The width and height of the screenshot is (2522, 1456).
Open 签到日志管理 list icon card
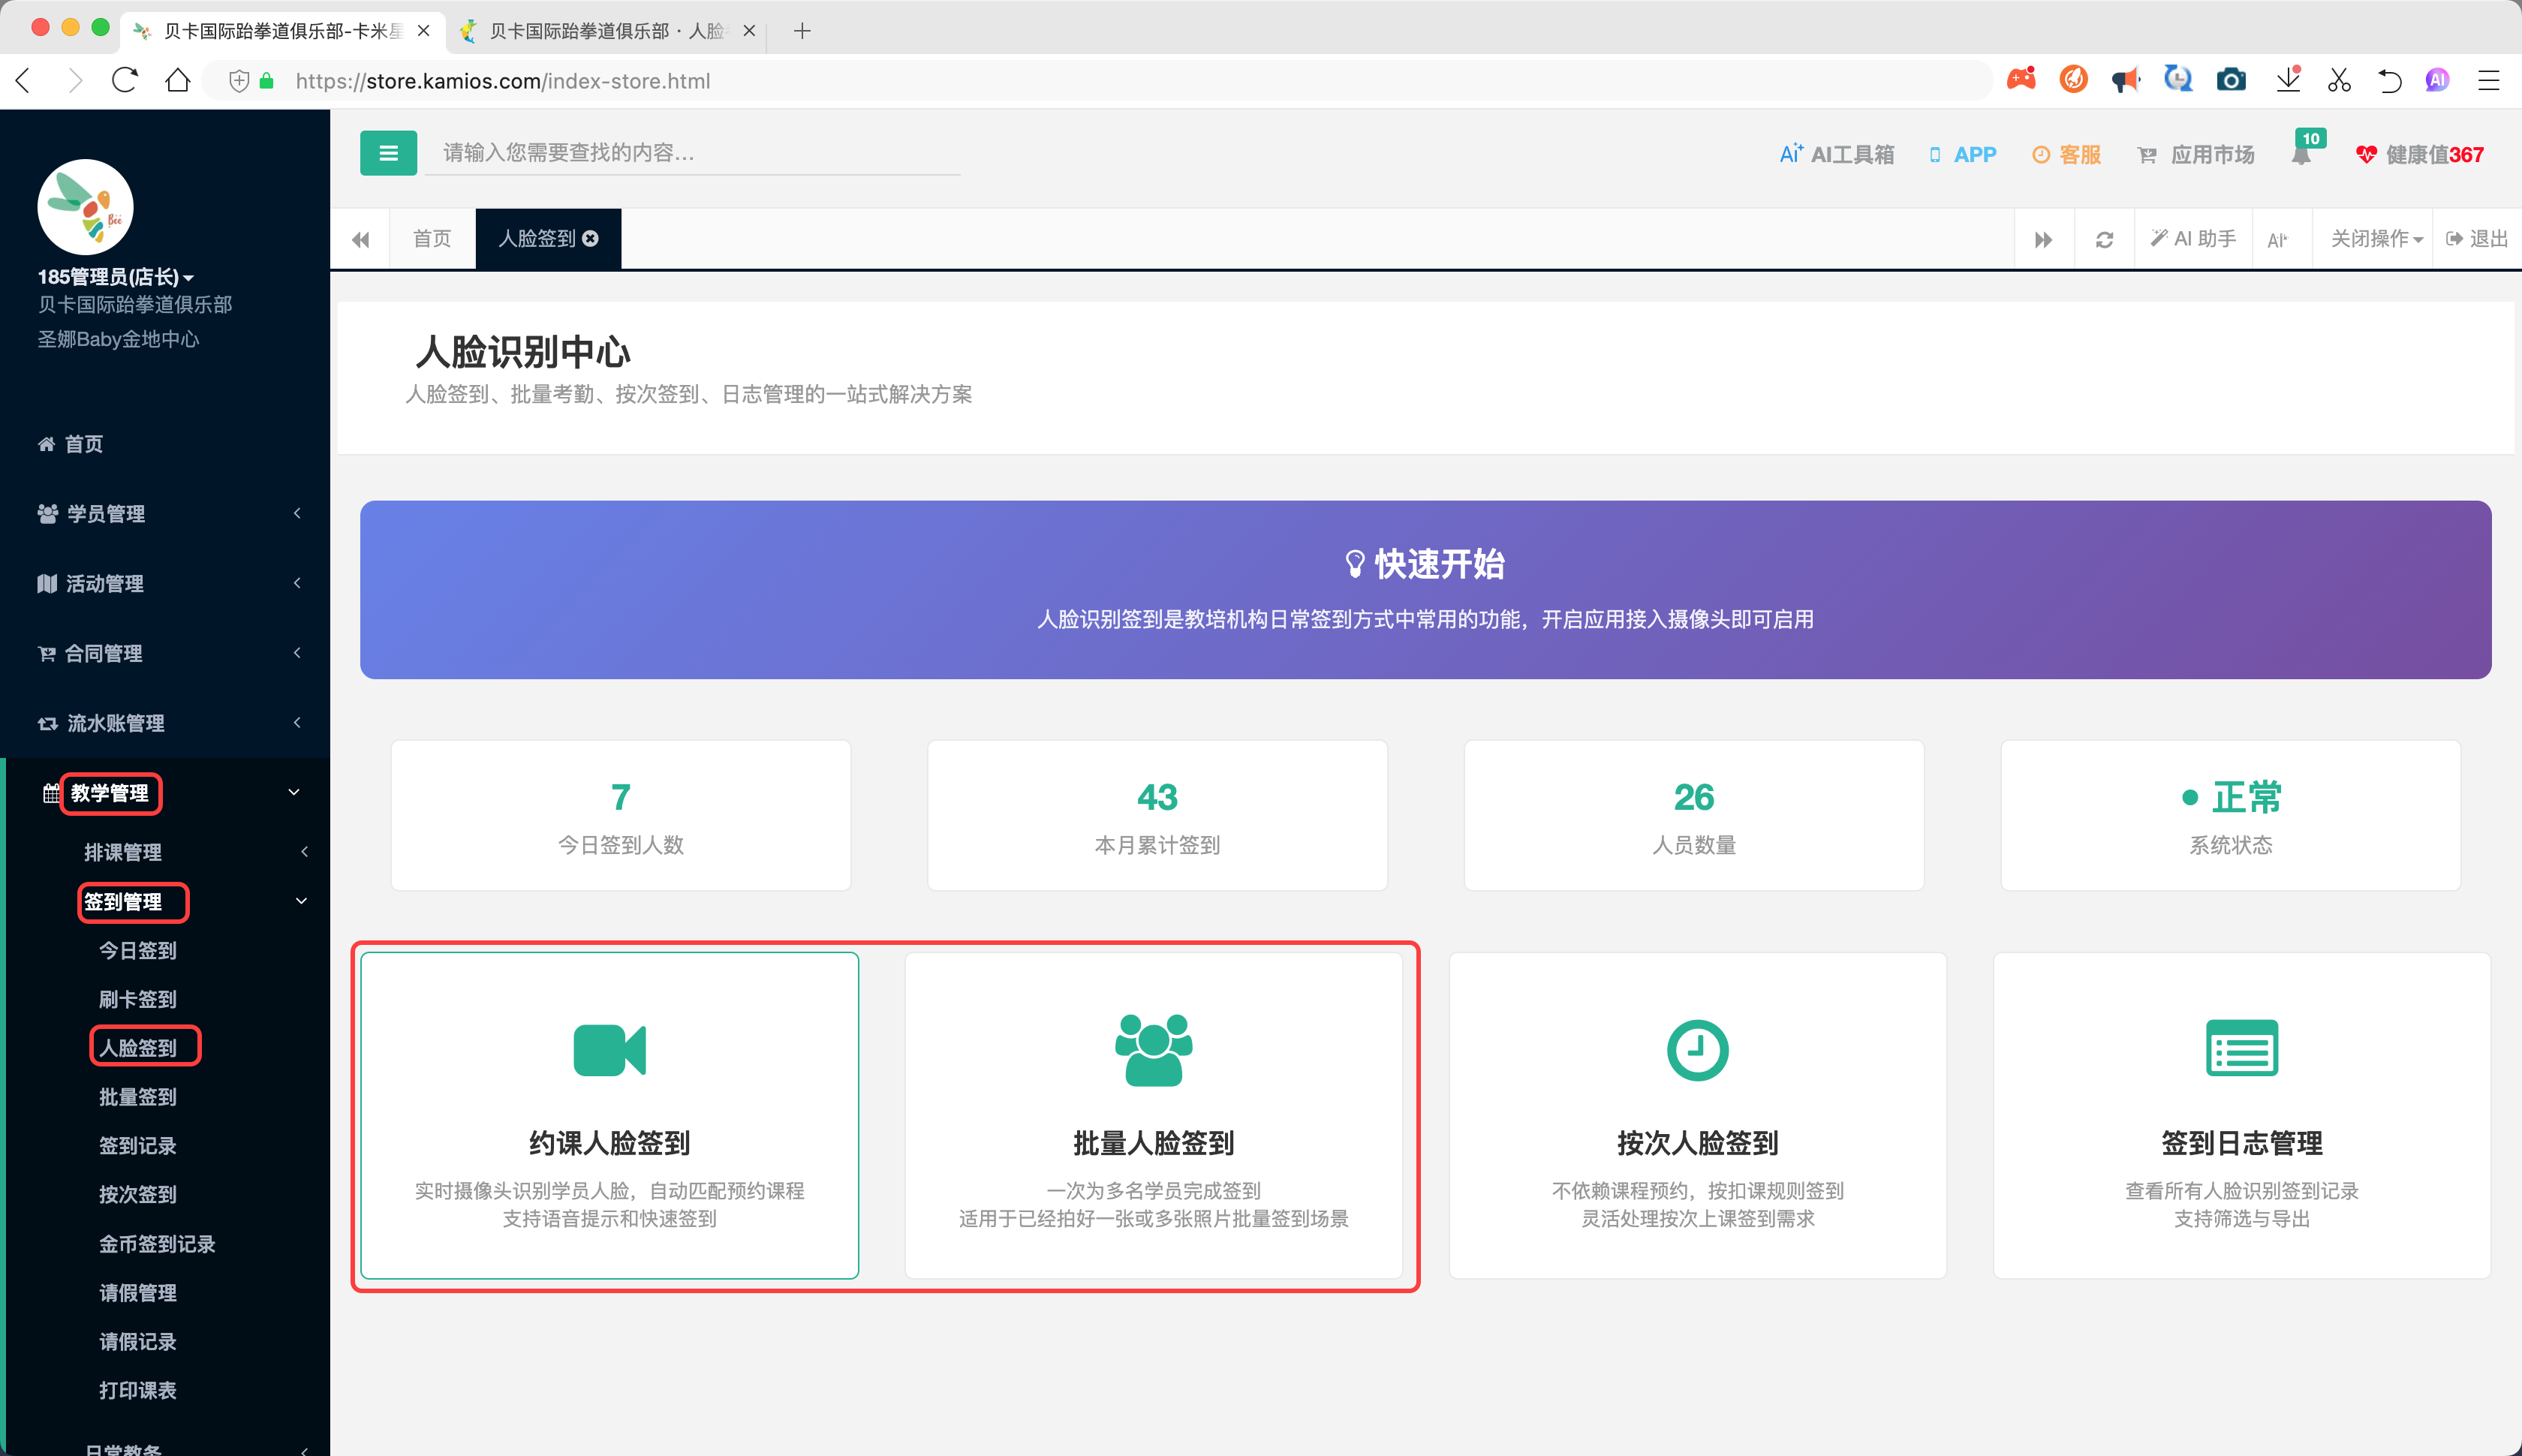2241,1115
